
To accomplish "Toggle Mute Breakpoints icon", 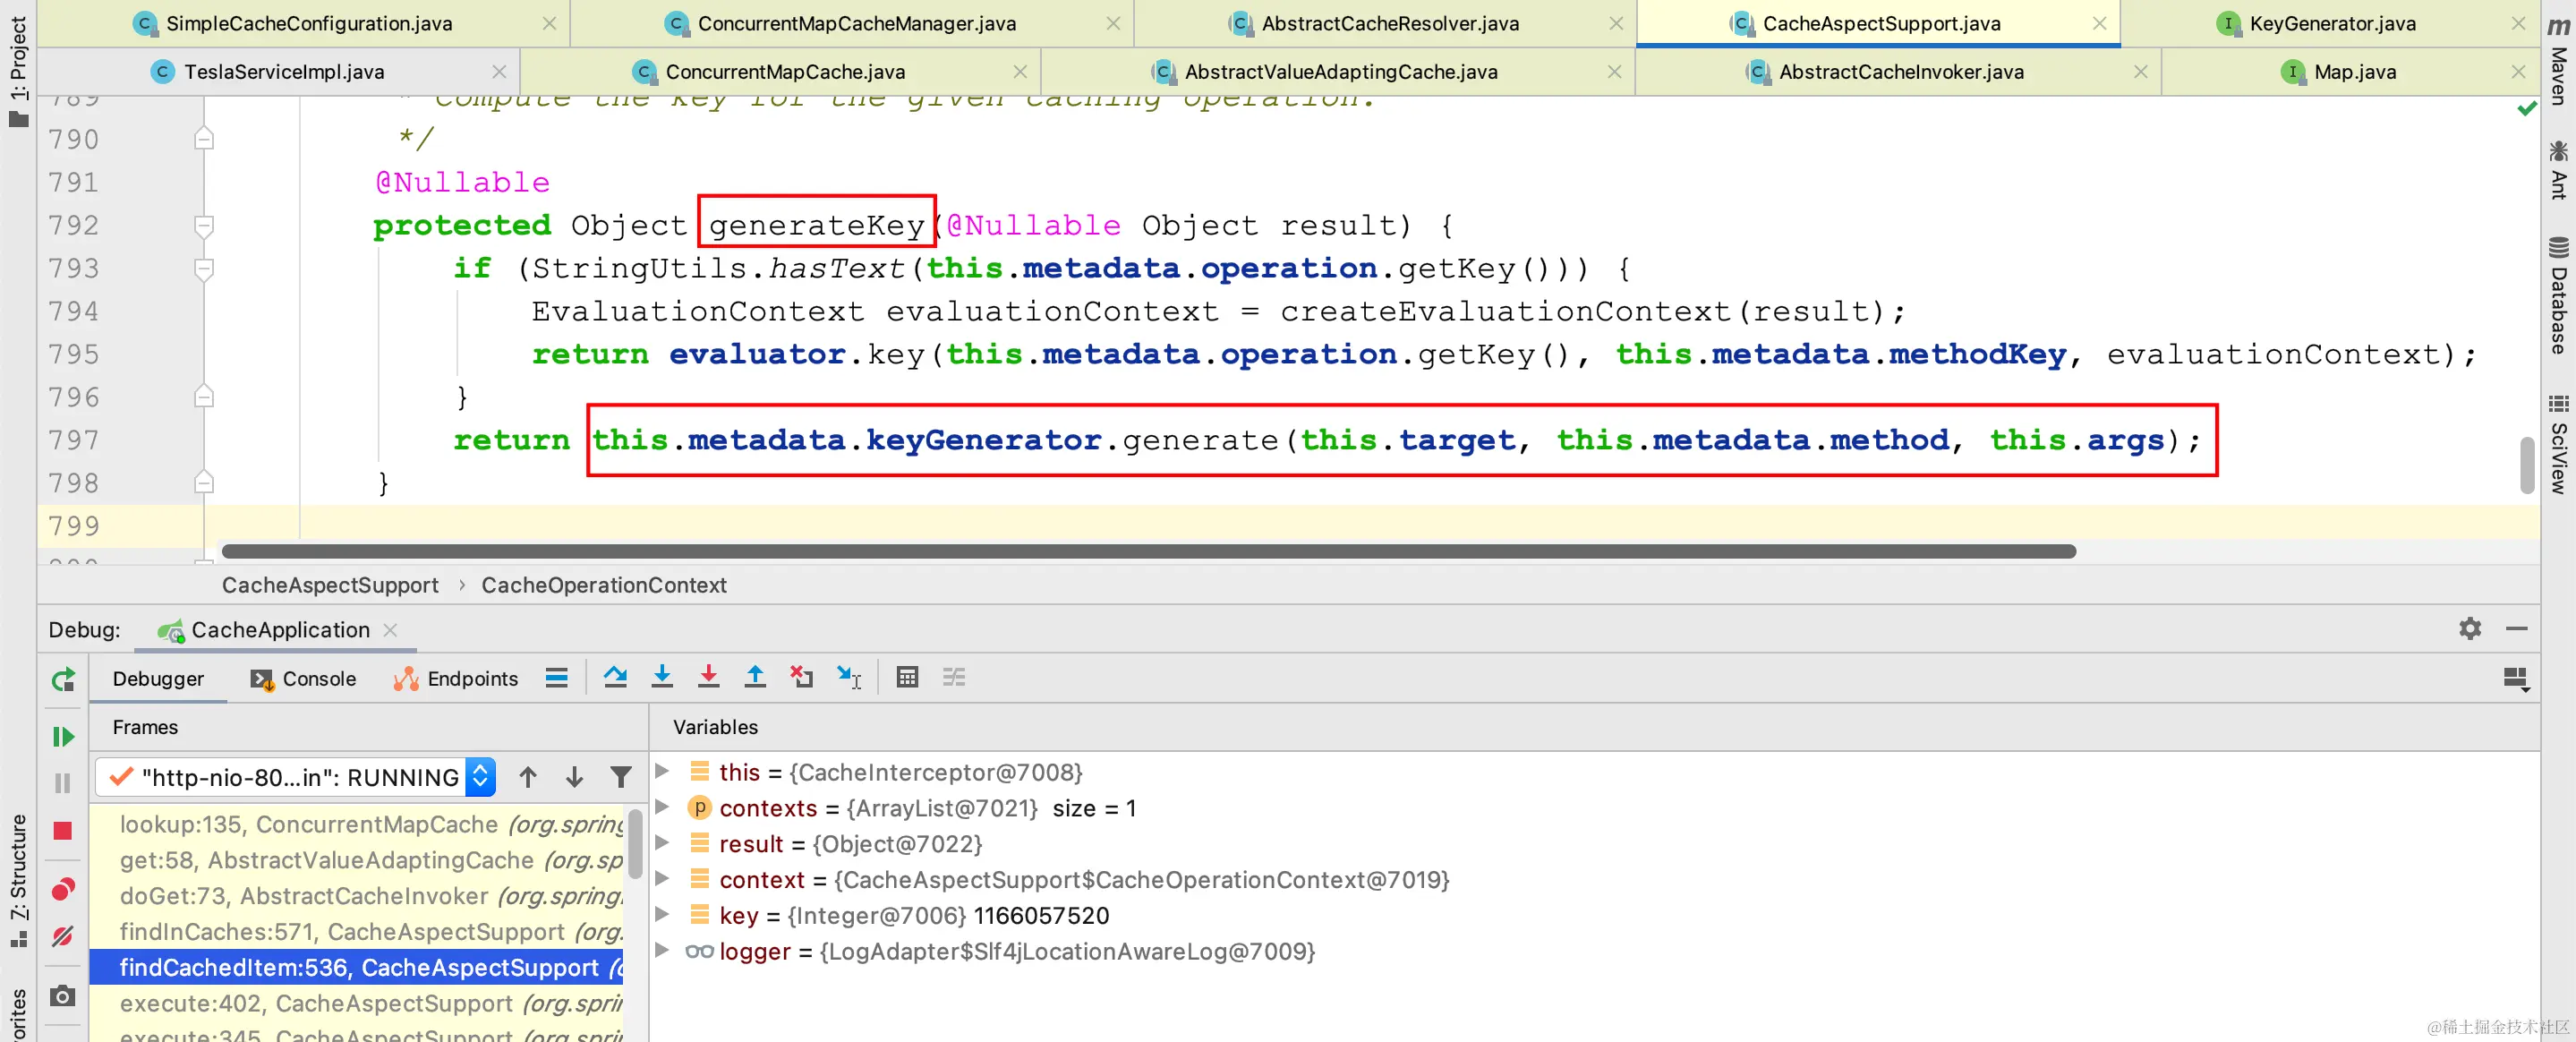I will [x=63, y=936].
